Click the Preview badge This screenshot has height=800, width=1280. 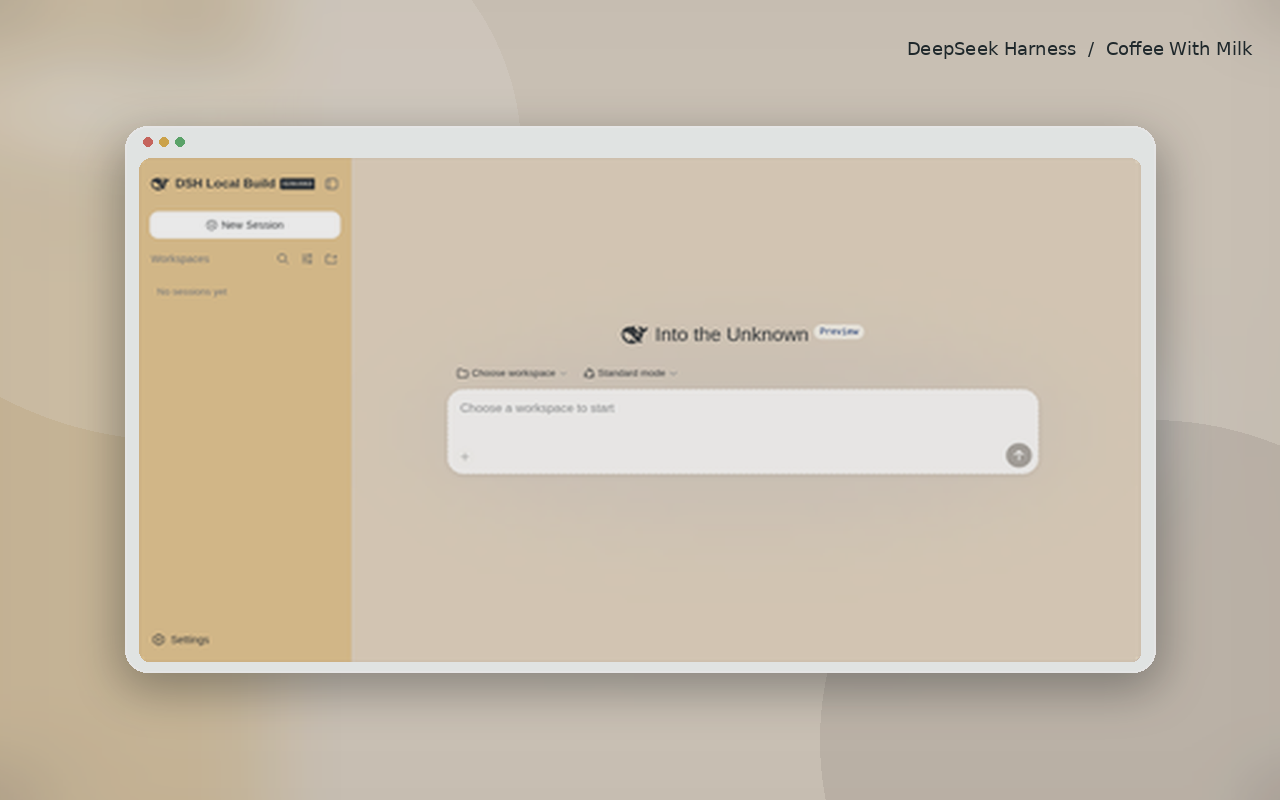839,332
